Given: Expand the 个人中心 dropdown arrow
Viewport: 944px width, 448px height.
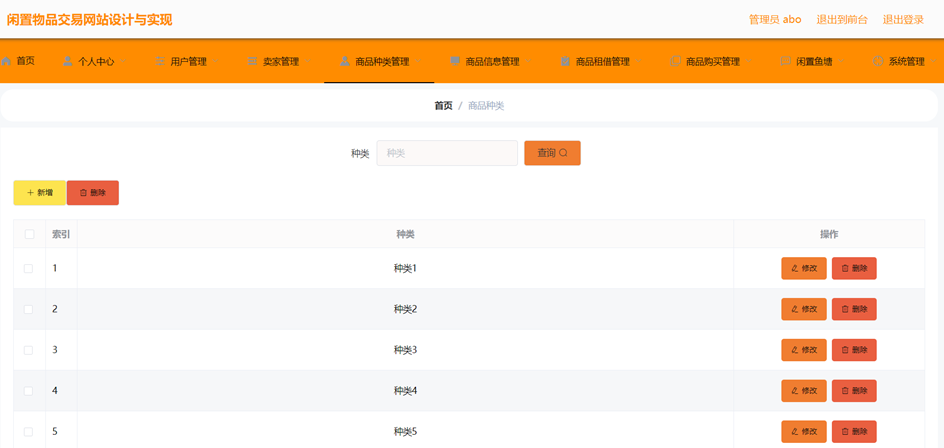Looking at the screenshot, I should pyautogui.click(x=123, y=61).
